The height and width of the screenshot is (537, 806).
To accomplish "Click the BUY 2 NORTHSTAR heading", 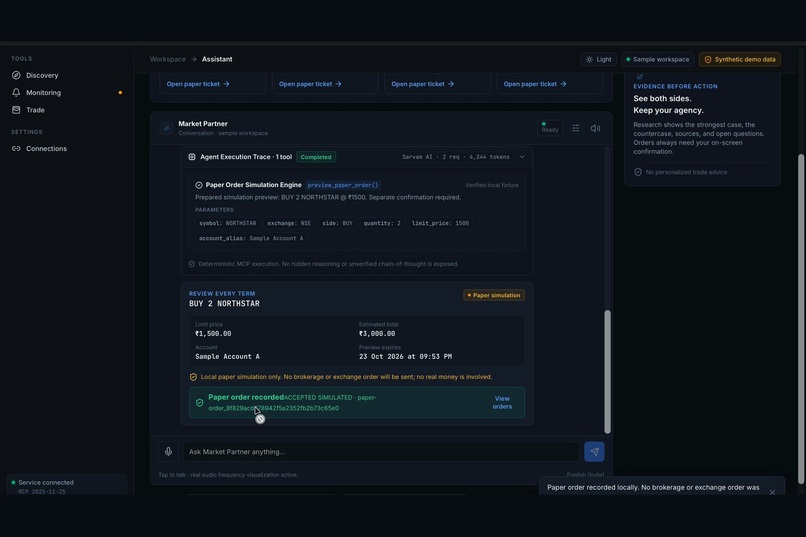I will (x=224, y=304).
